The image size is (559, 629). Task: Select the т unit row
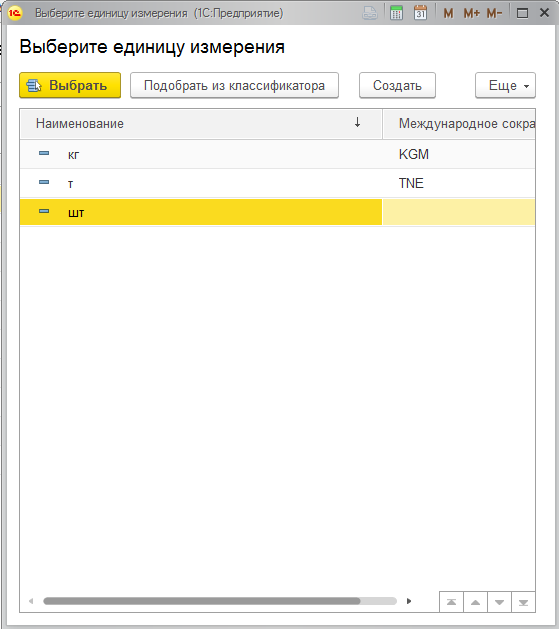tap(277, 183)
